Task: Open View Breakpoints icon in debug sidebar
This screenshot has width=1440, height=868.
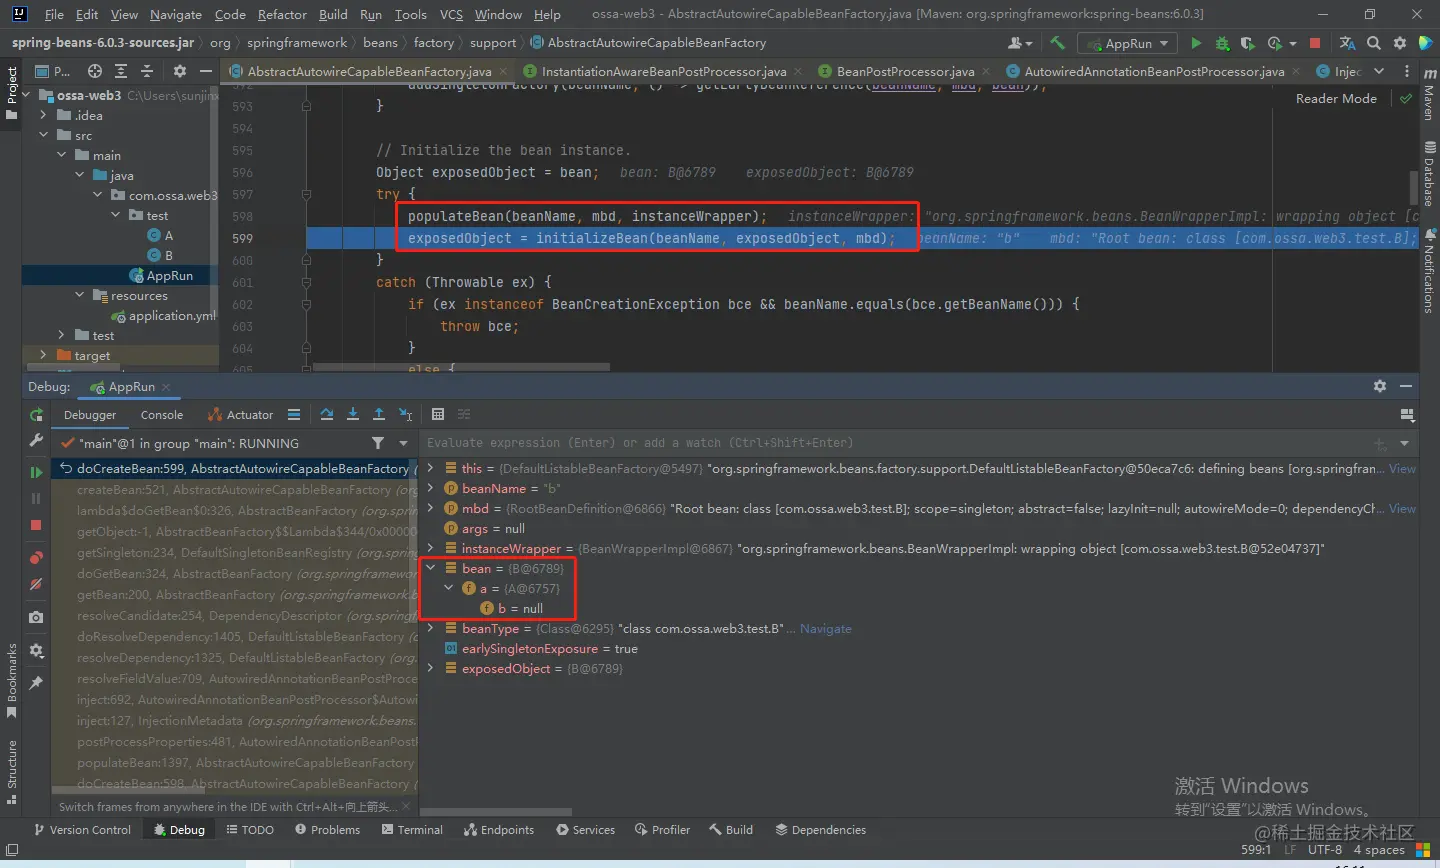Action: tap(36, 558)
